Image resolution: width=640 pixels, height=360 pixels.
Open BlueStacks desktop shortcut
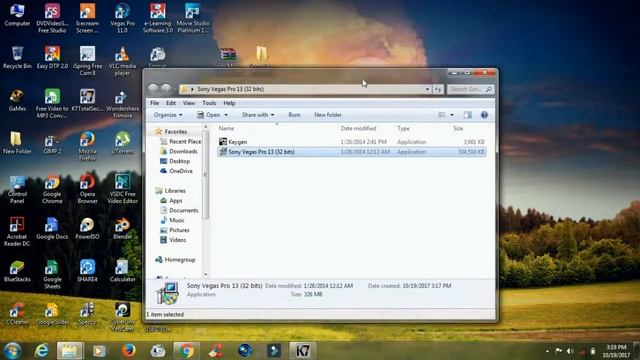pos(17,271)
